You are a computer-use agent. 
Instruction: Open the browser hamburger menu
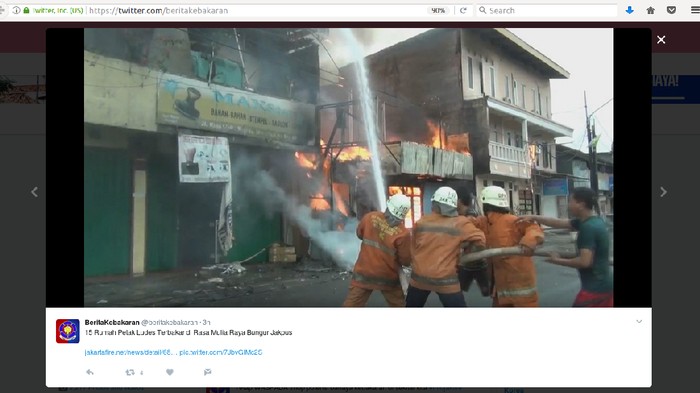pos(695,10)
